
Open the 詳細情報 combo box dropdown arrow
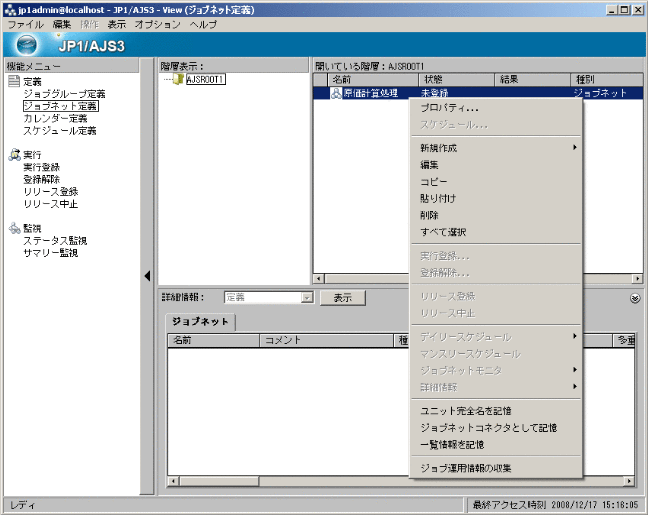click(x=307, y=297)
